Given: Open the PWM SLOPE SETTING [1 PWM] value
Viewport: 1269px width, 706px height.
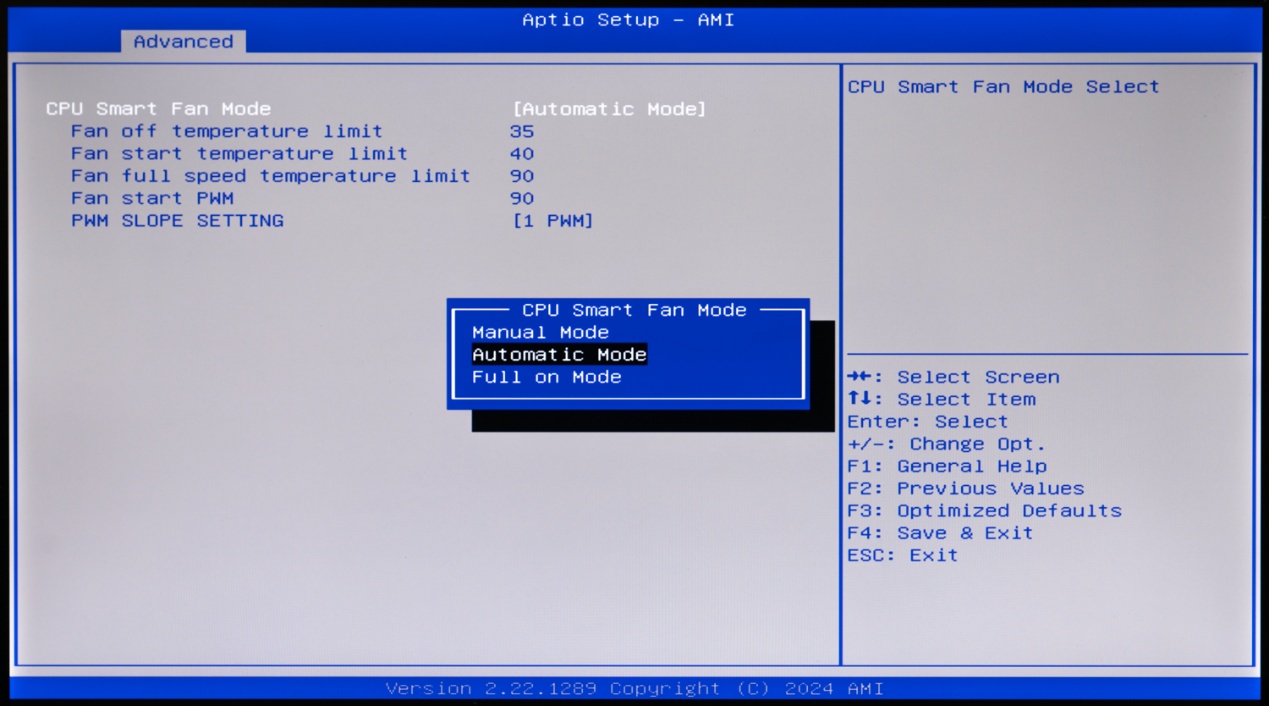Looking at the screenshot, I should click(552, 221).
